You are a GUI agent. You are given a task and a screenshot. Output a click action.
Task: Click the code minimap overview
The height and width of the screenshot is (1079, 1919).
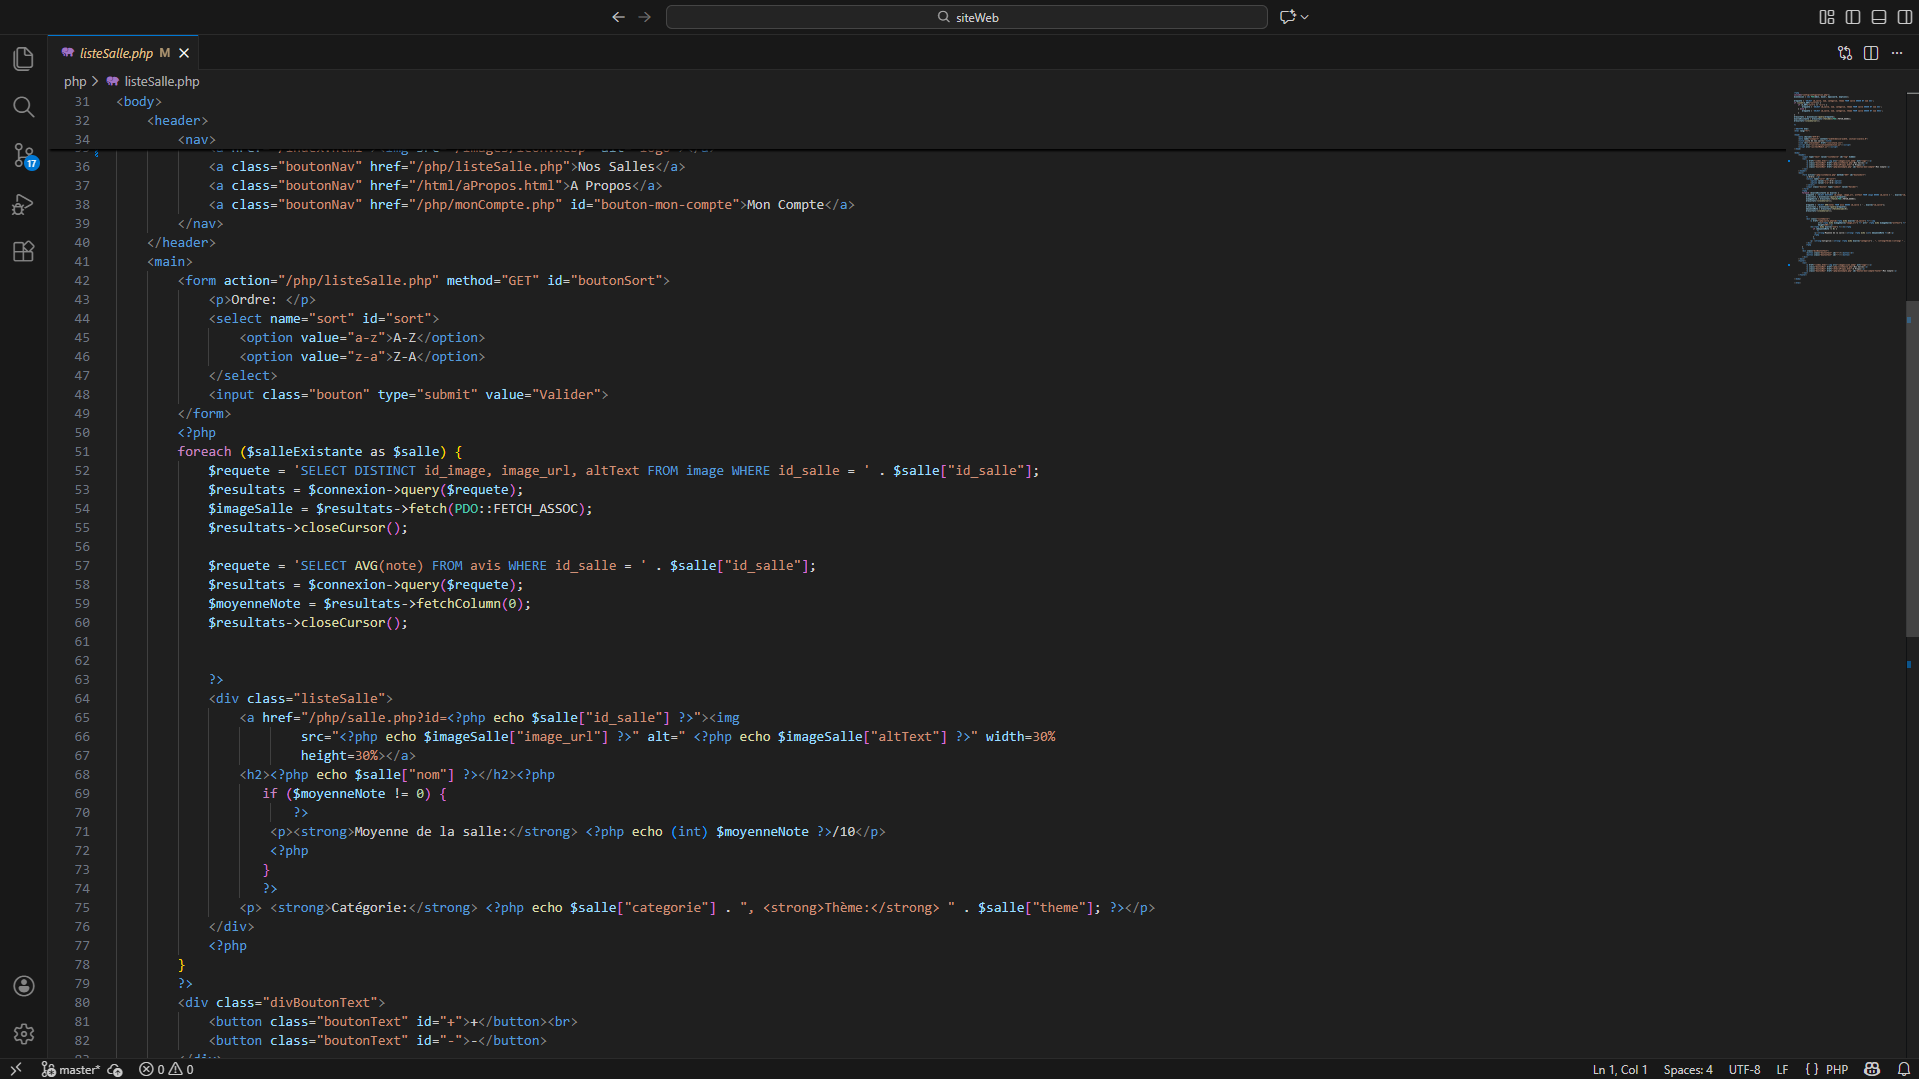[1845, 188]
